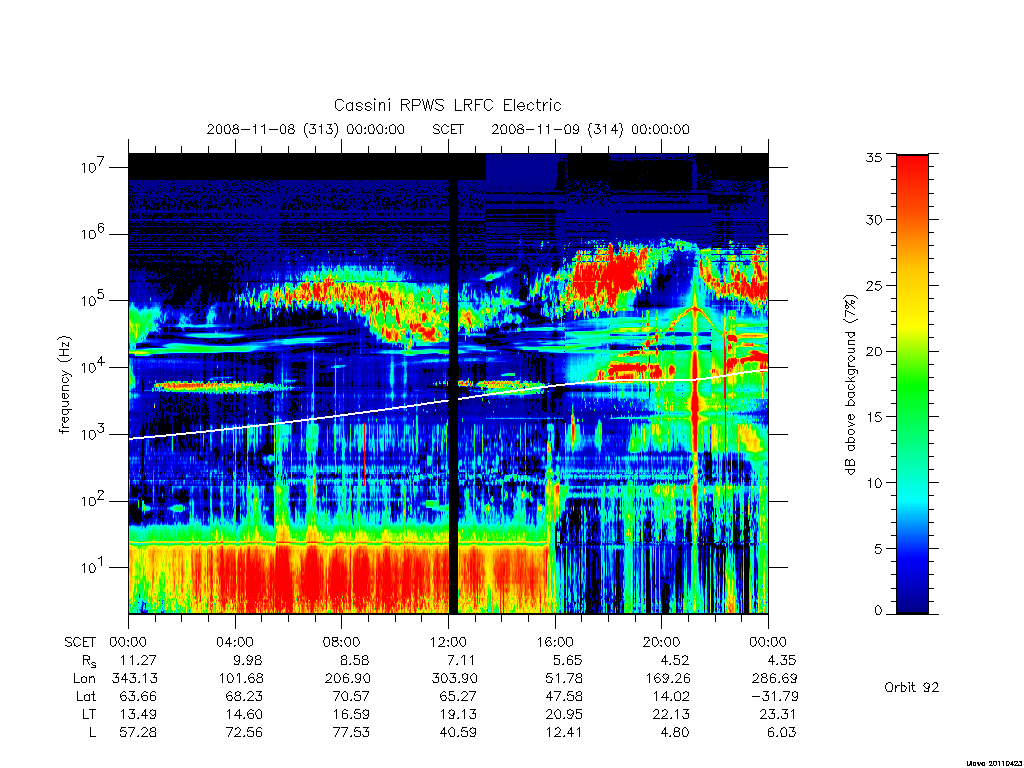The image size is (1024, 768).
Task: Click the LT row label
Action: pos(89,714)
